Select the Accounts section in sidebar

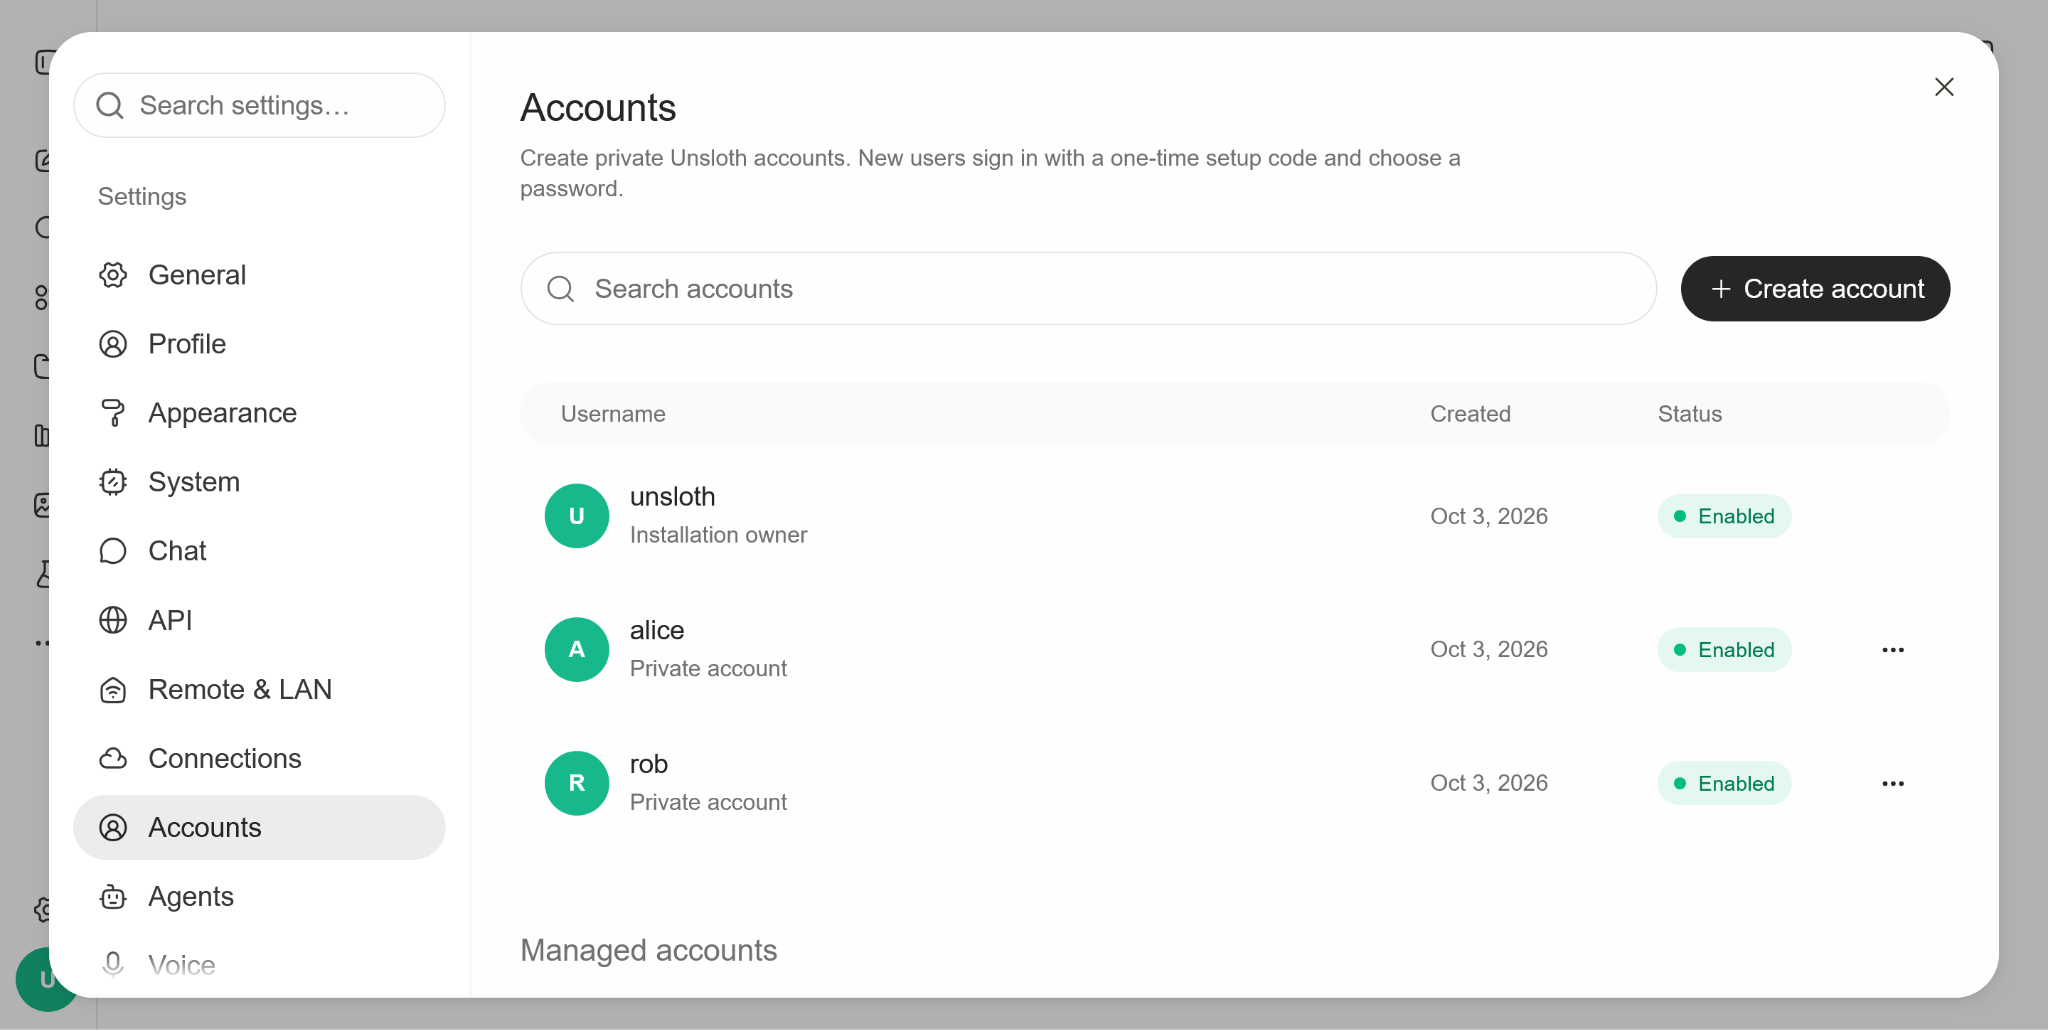tap(259, 827)
